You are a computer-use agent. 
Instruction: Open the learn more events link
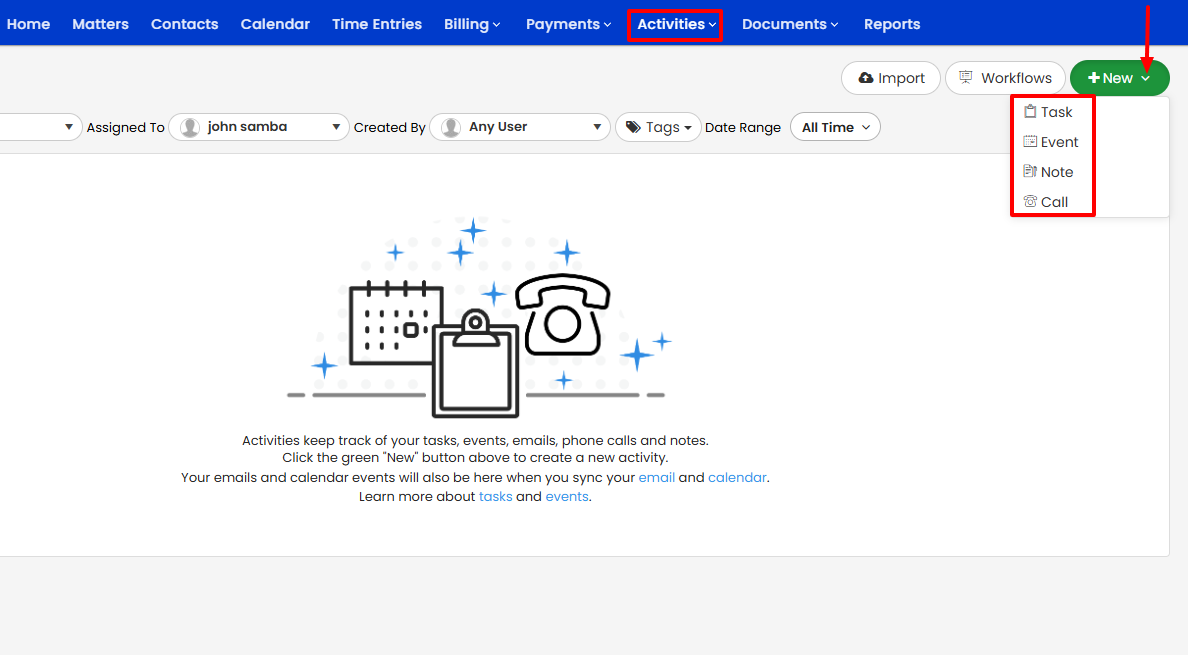[566, 496]
